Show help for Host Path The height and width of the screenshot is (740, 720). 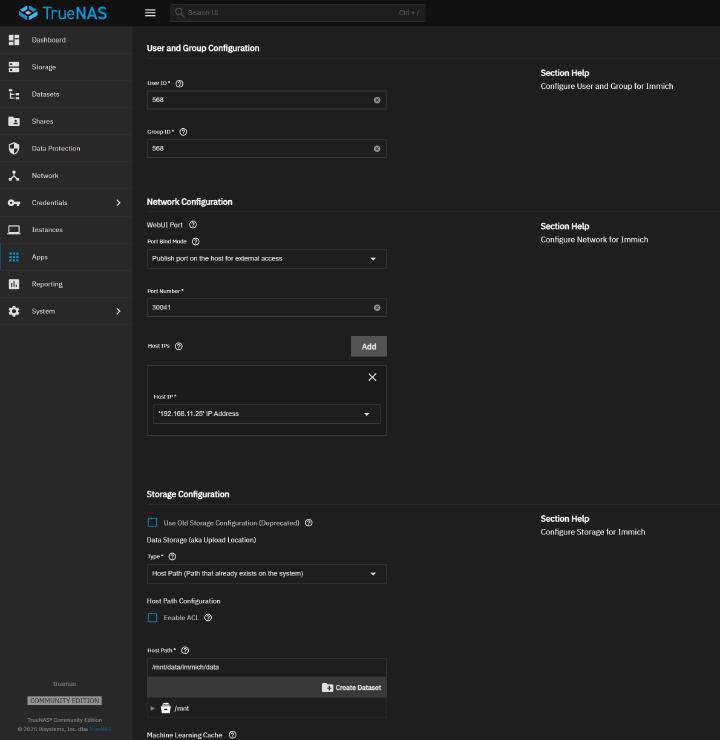(x=185, y=650)
